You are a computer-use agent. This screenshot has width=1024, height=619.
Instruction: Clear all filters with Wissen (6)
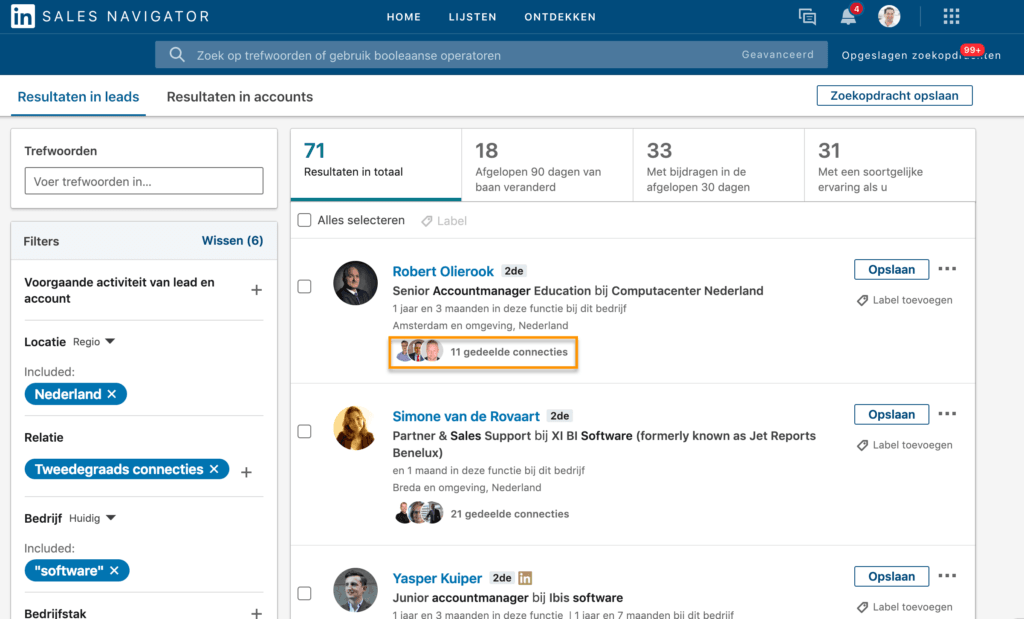[232, 241]
